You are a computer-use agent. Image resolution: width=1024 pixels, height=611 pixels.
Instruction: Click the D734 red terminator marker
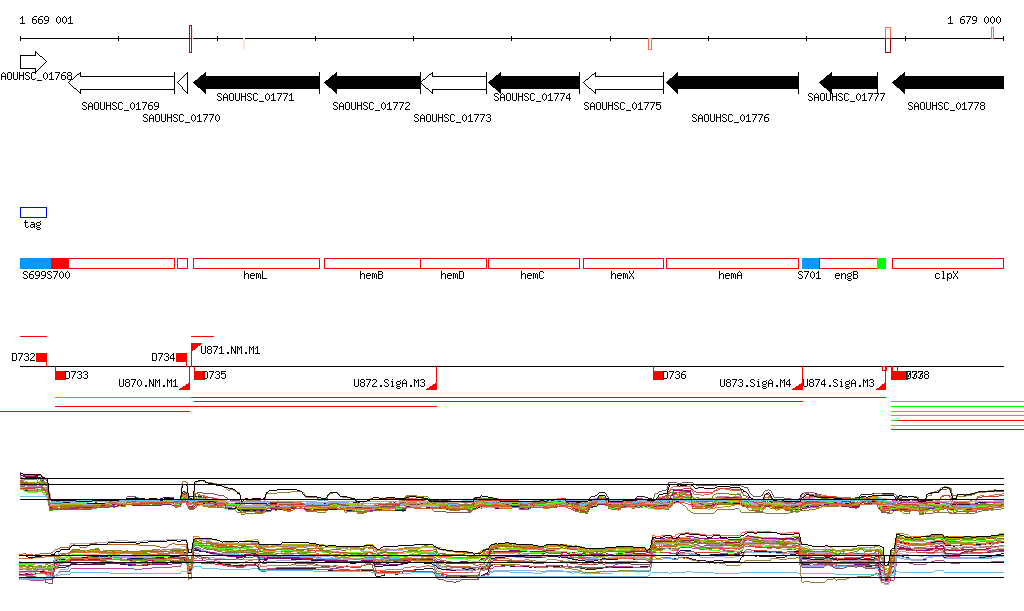(x=182, y=358)
